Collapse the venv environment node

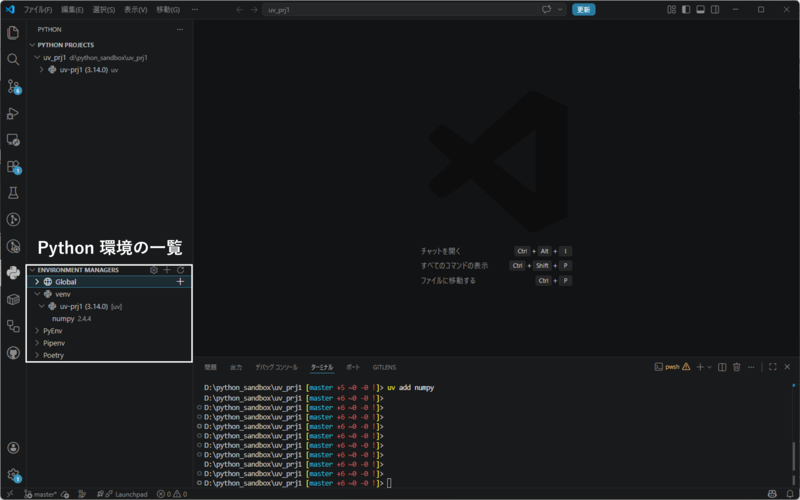[x=37, y=294]
